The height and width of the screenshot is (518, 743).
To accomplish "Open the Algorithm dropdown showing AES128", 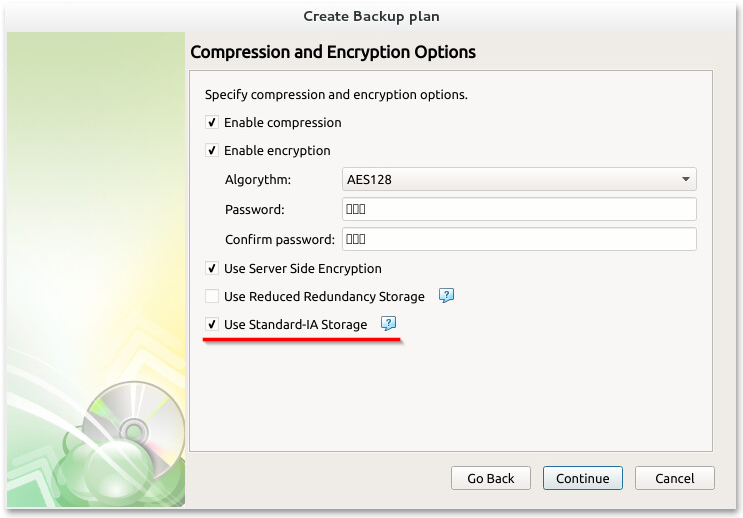I will (519, 180).
